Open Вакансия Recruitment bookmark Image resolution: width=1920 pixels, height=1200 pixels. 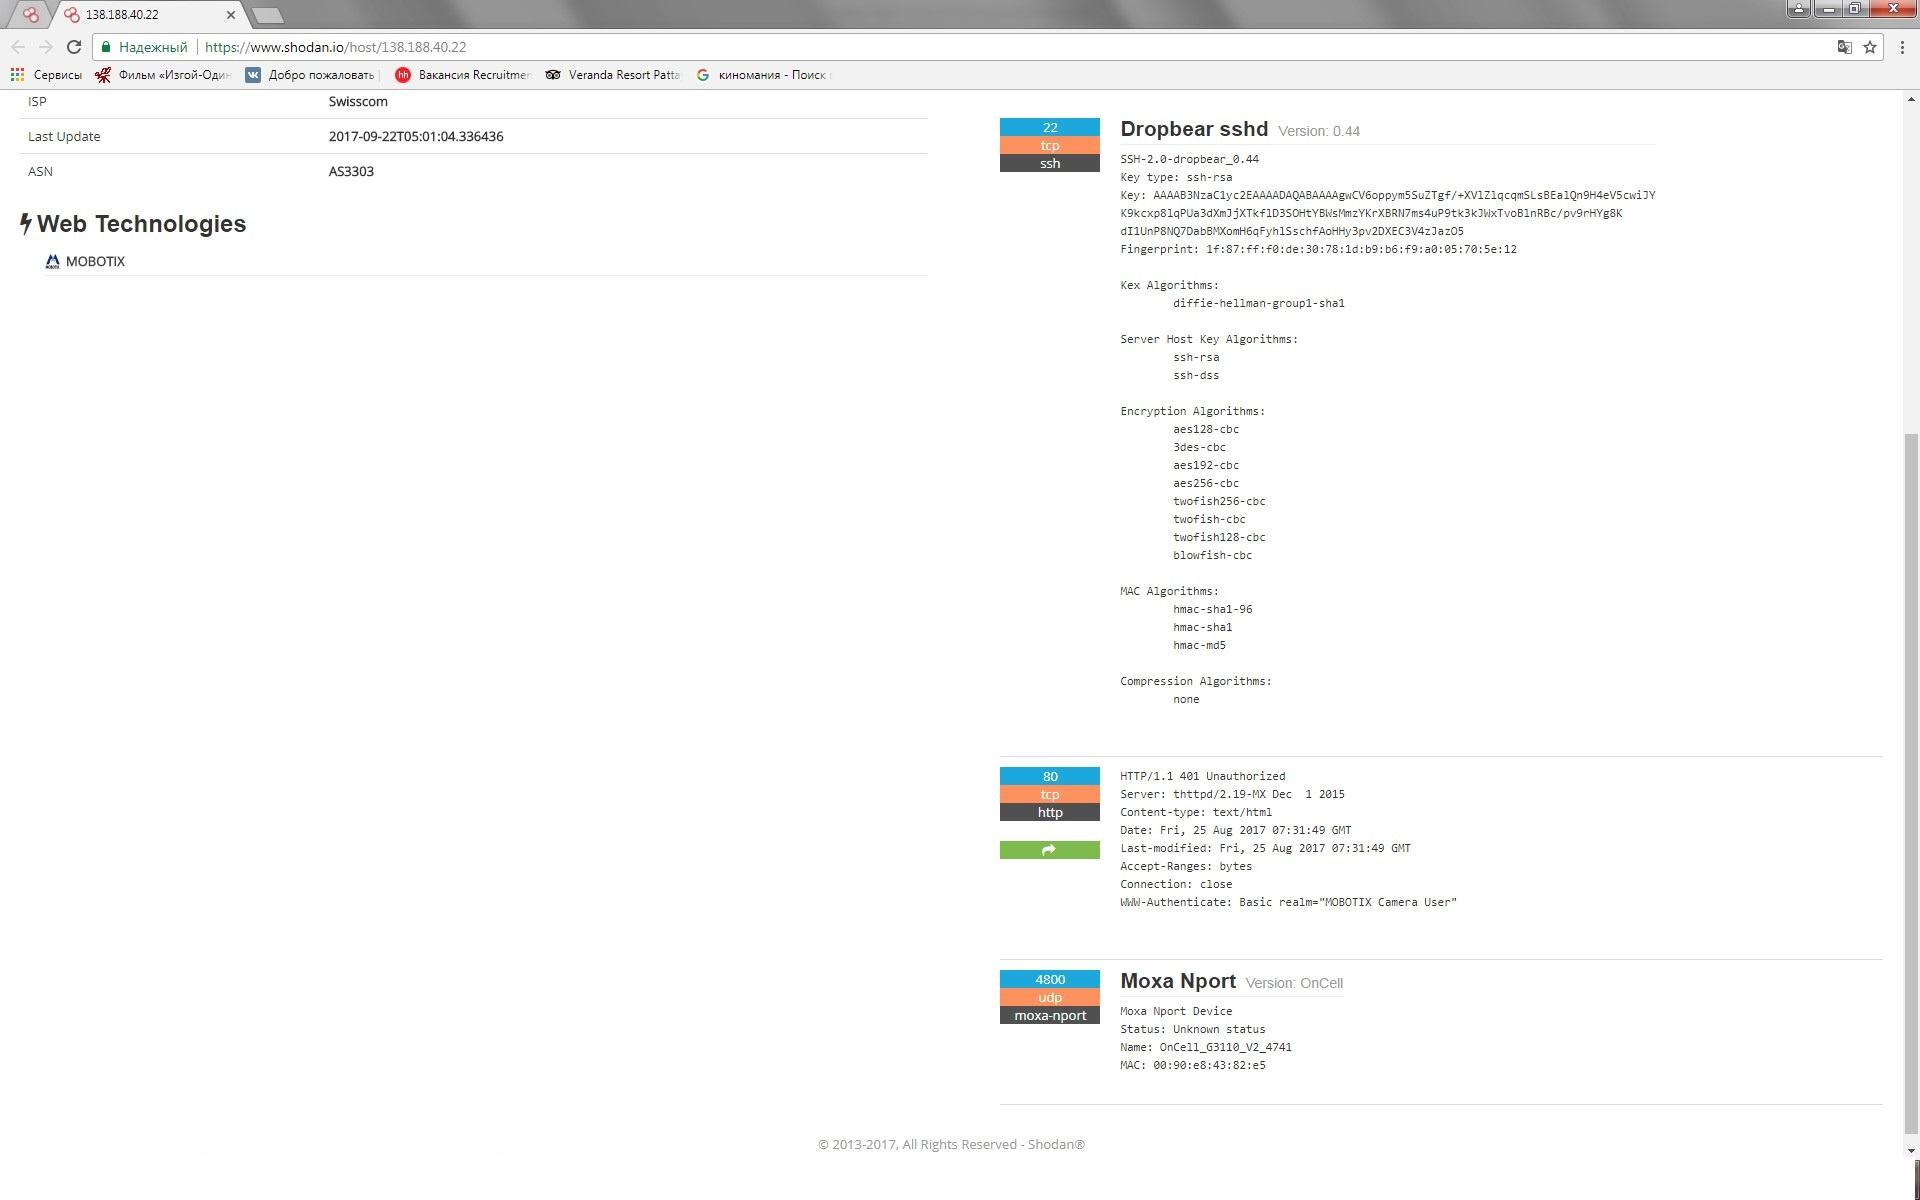click(x=463, y=75)
